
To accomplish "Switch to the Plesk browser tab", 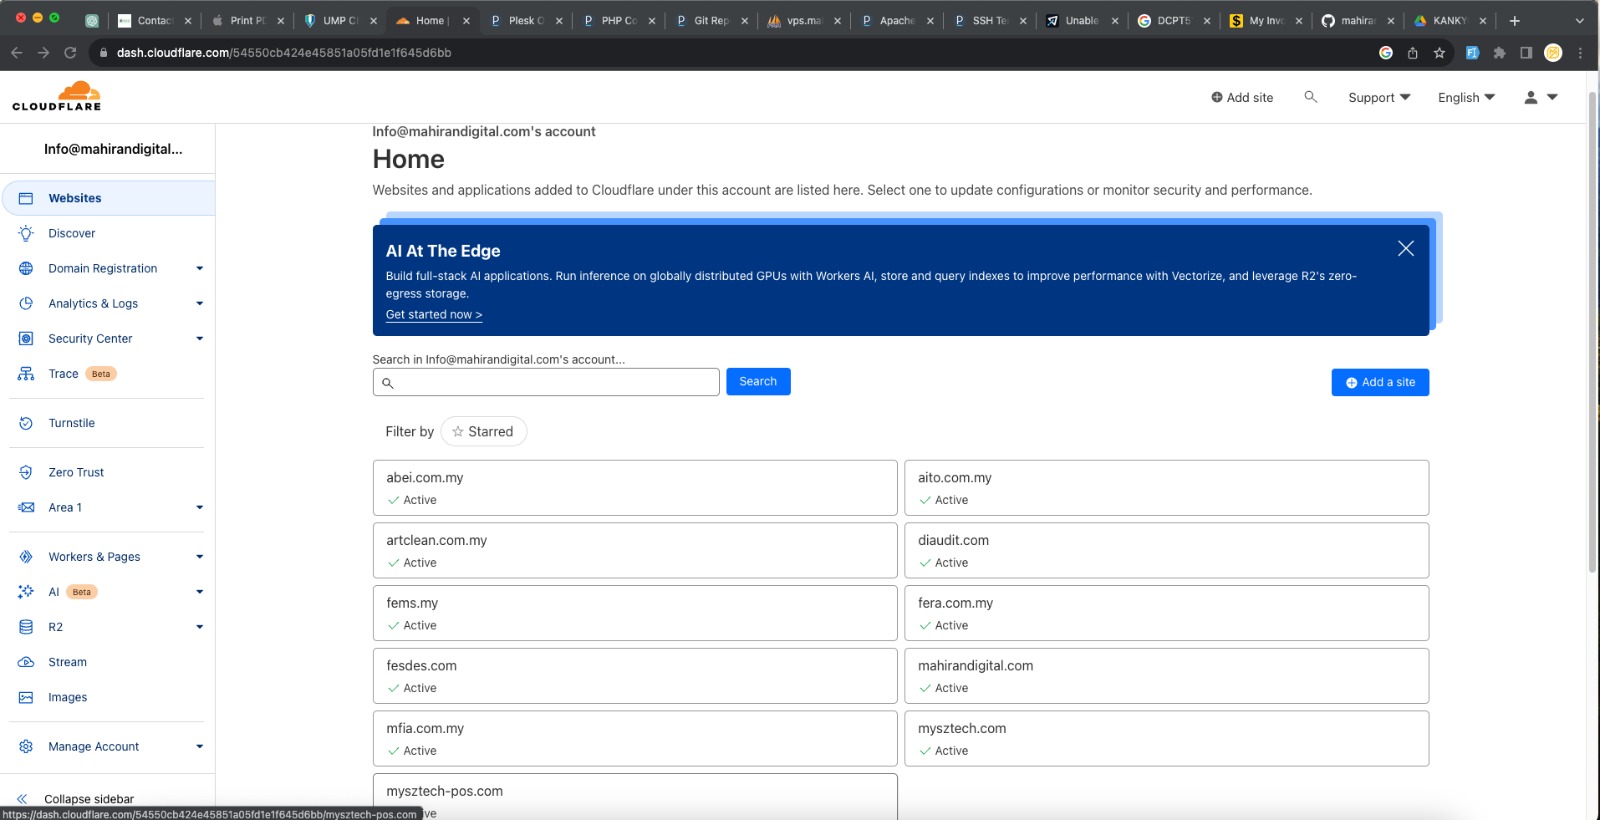I will click(x=525, y=20).
